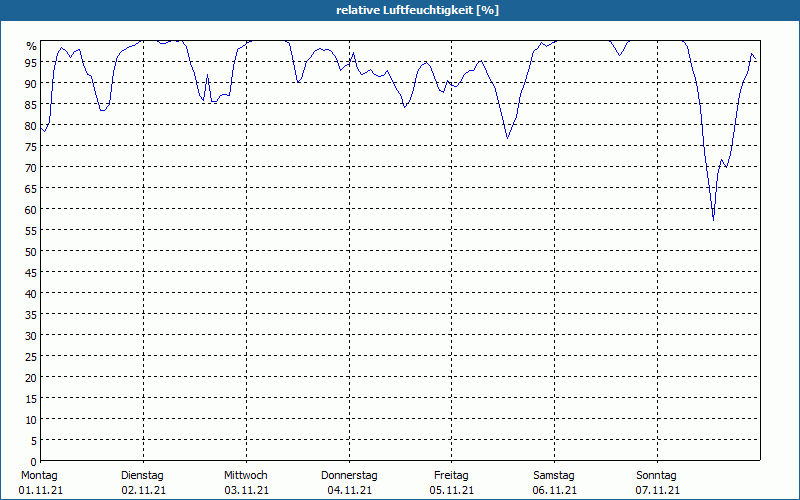Click the Mittwoch 03.11.21 date label
The height and width of the screenshot is (500, 800).
point(246,483)
